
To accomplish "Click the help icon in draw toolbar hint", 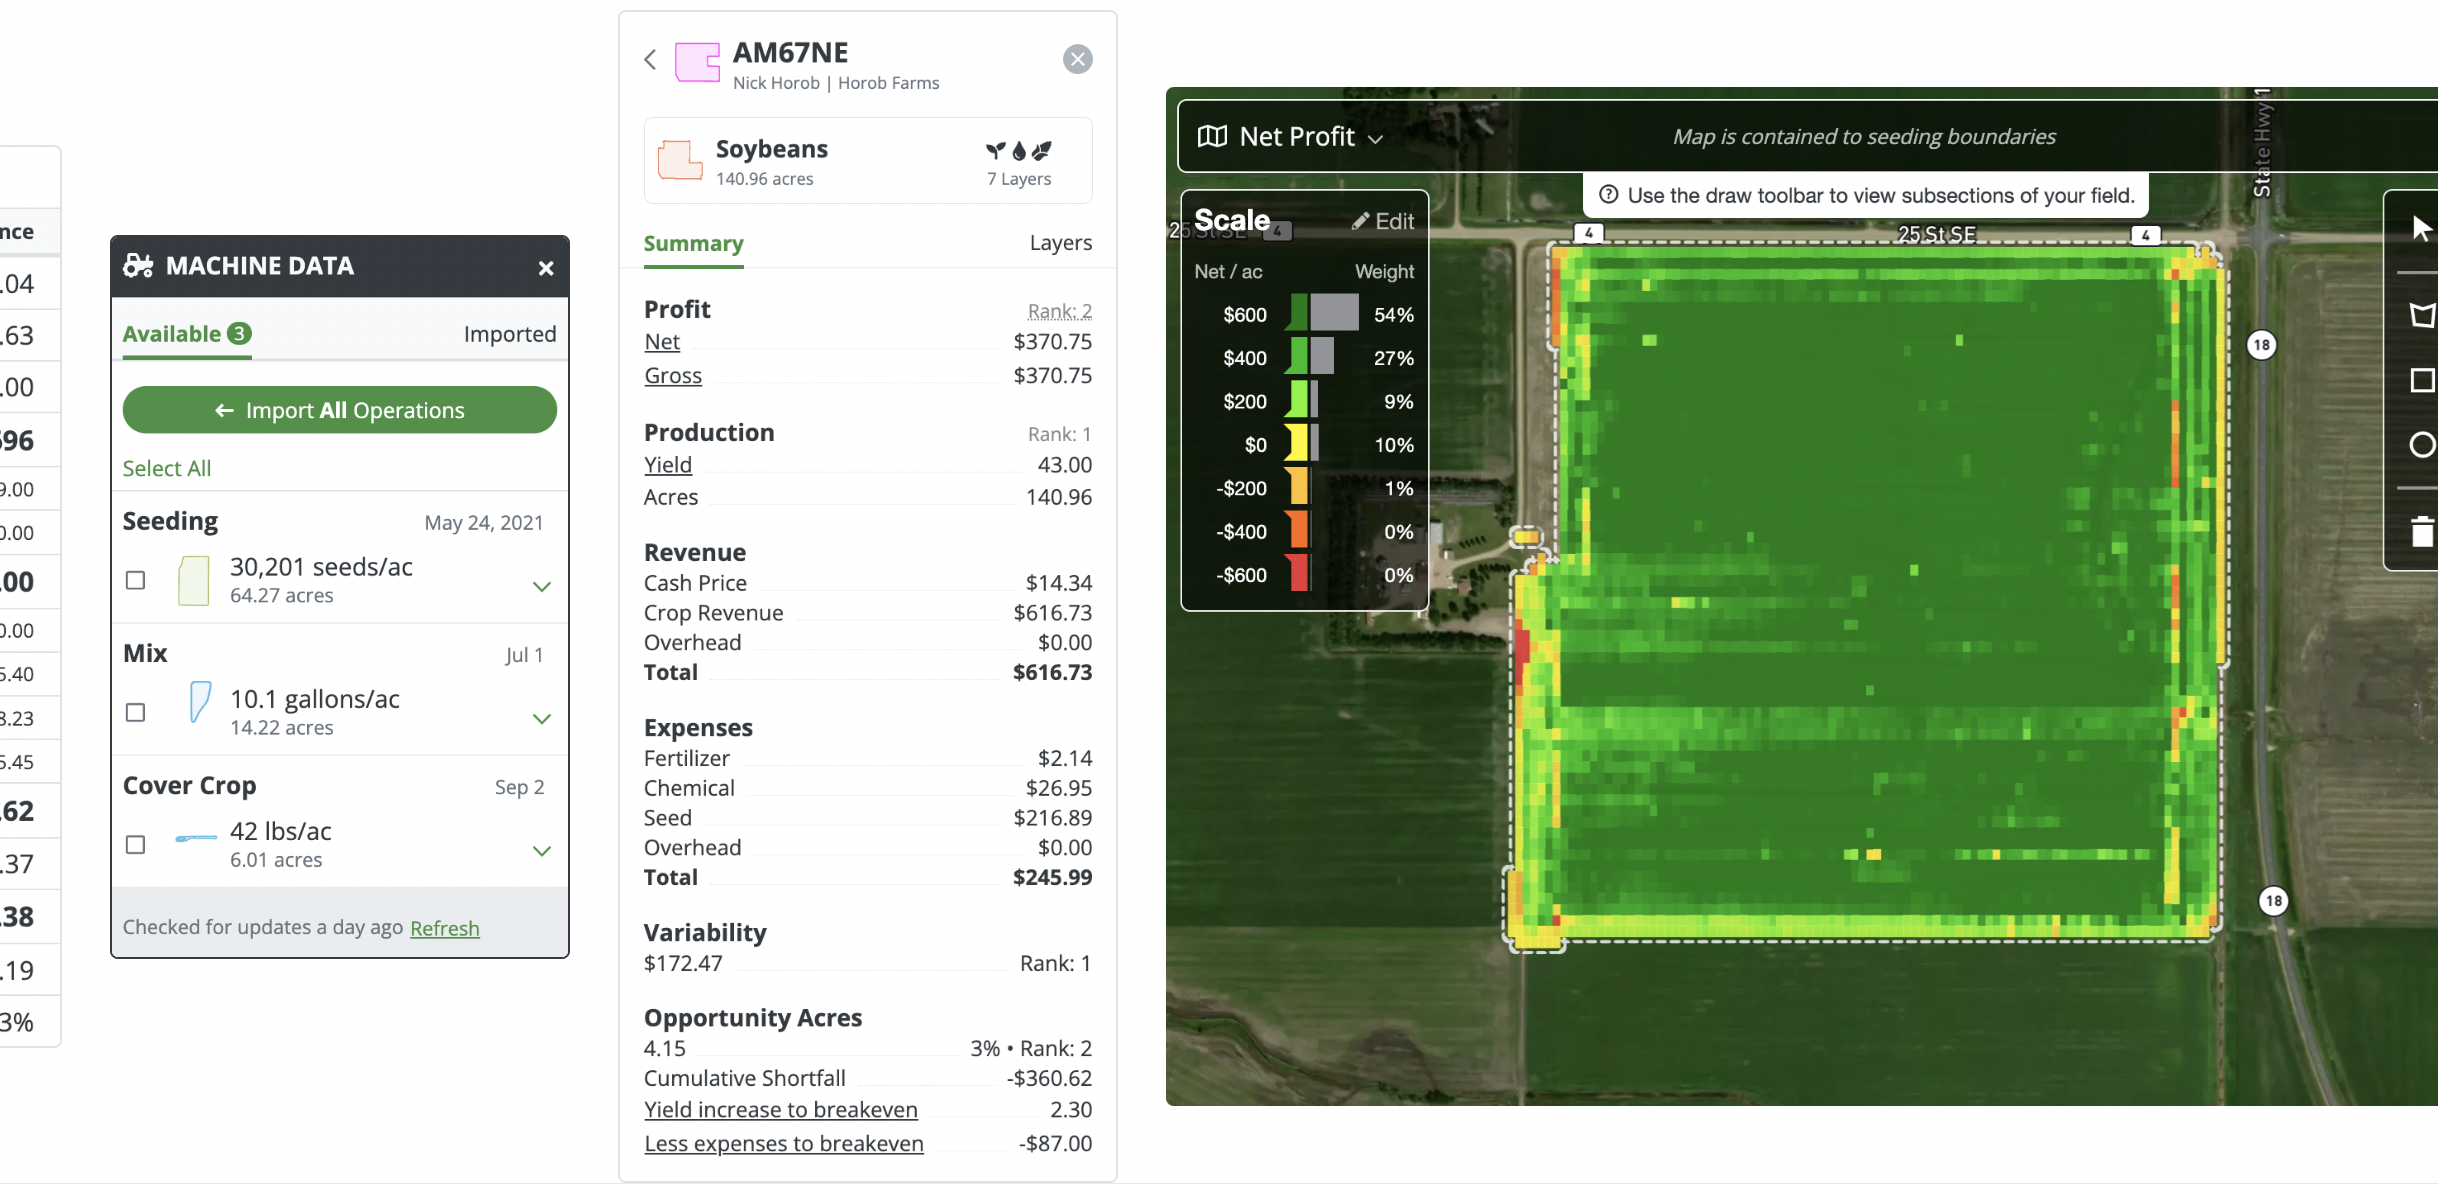I will (1608, 195).
